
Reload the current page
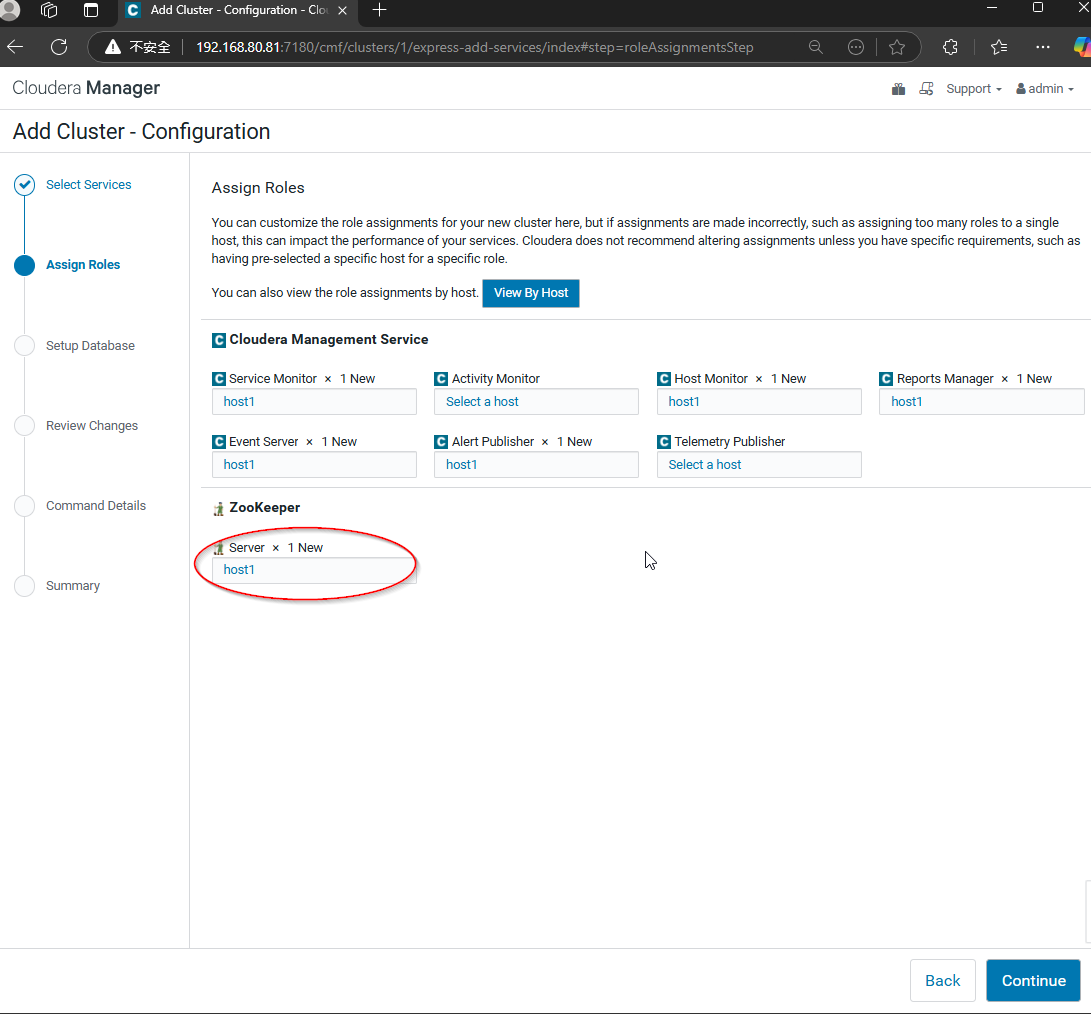tap(59, 47)
